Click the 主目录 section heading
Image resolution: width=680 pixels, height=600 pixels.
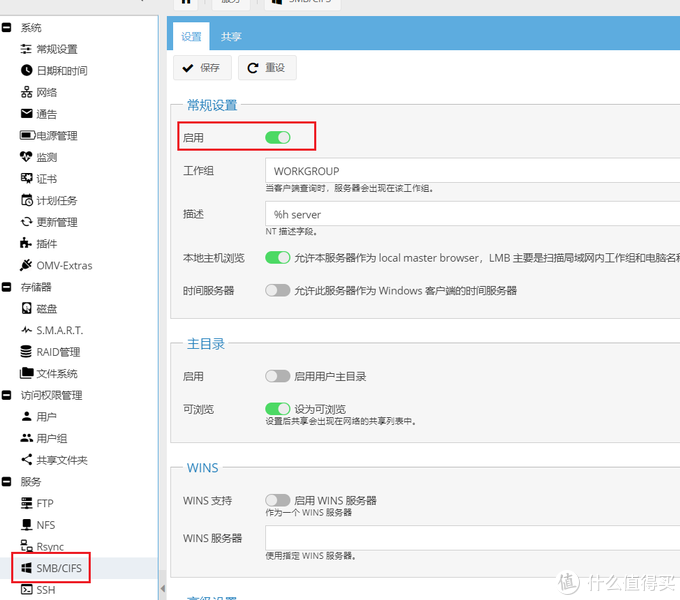coord(206,344)
